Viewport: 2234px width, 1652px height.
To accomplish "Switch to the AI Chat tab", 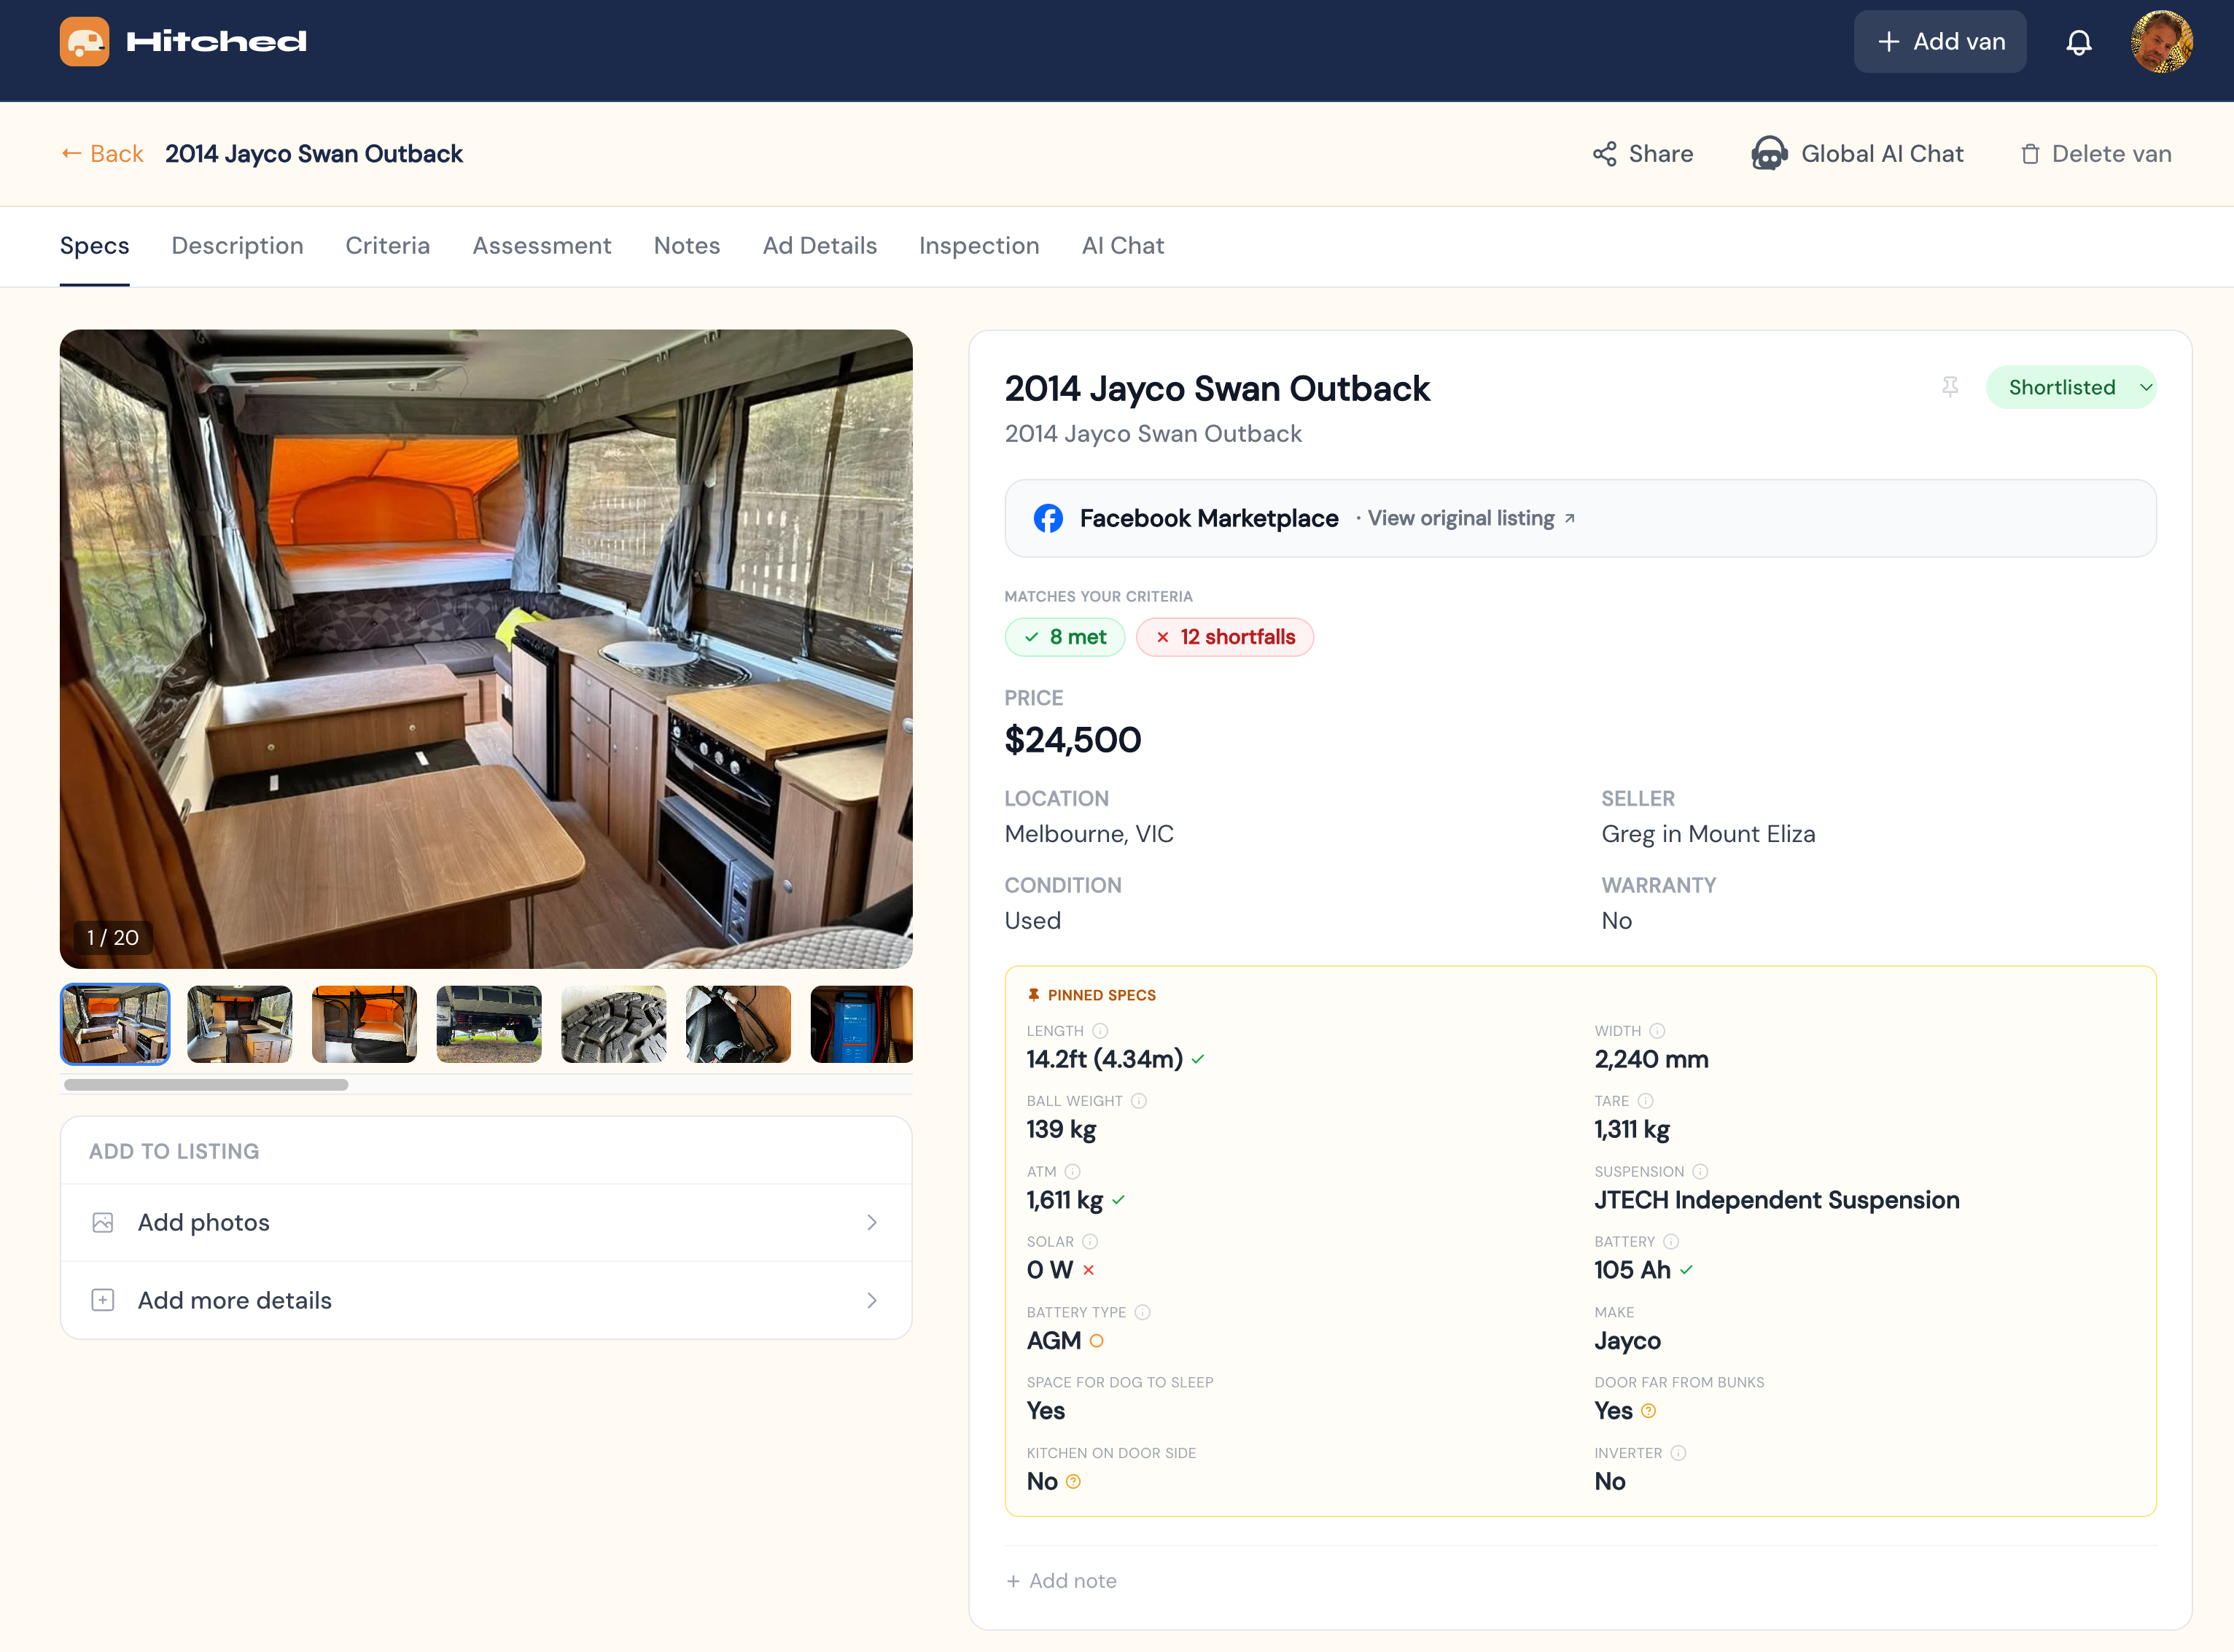I will [1123, 246].
